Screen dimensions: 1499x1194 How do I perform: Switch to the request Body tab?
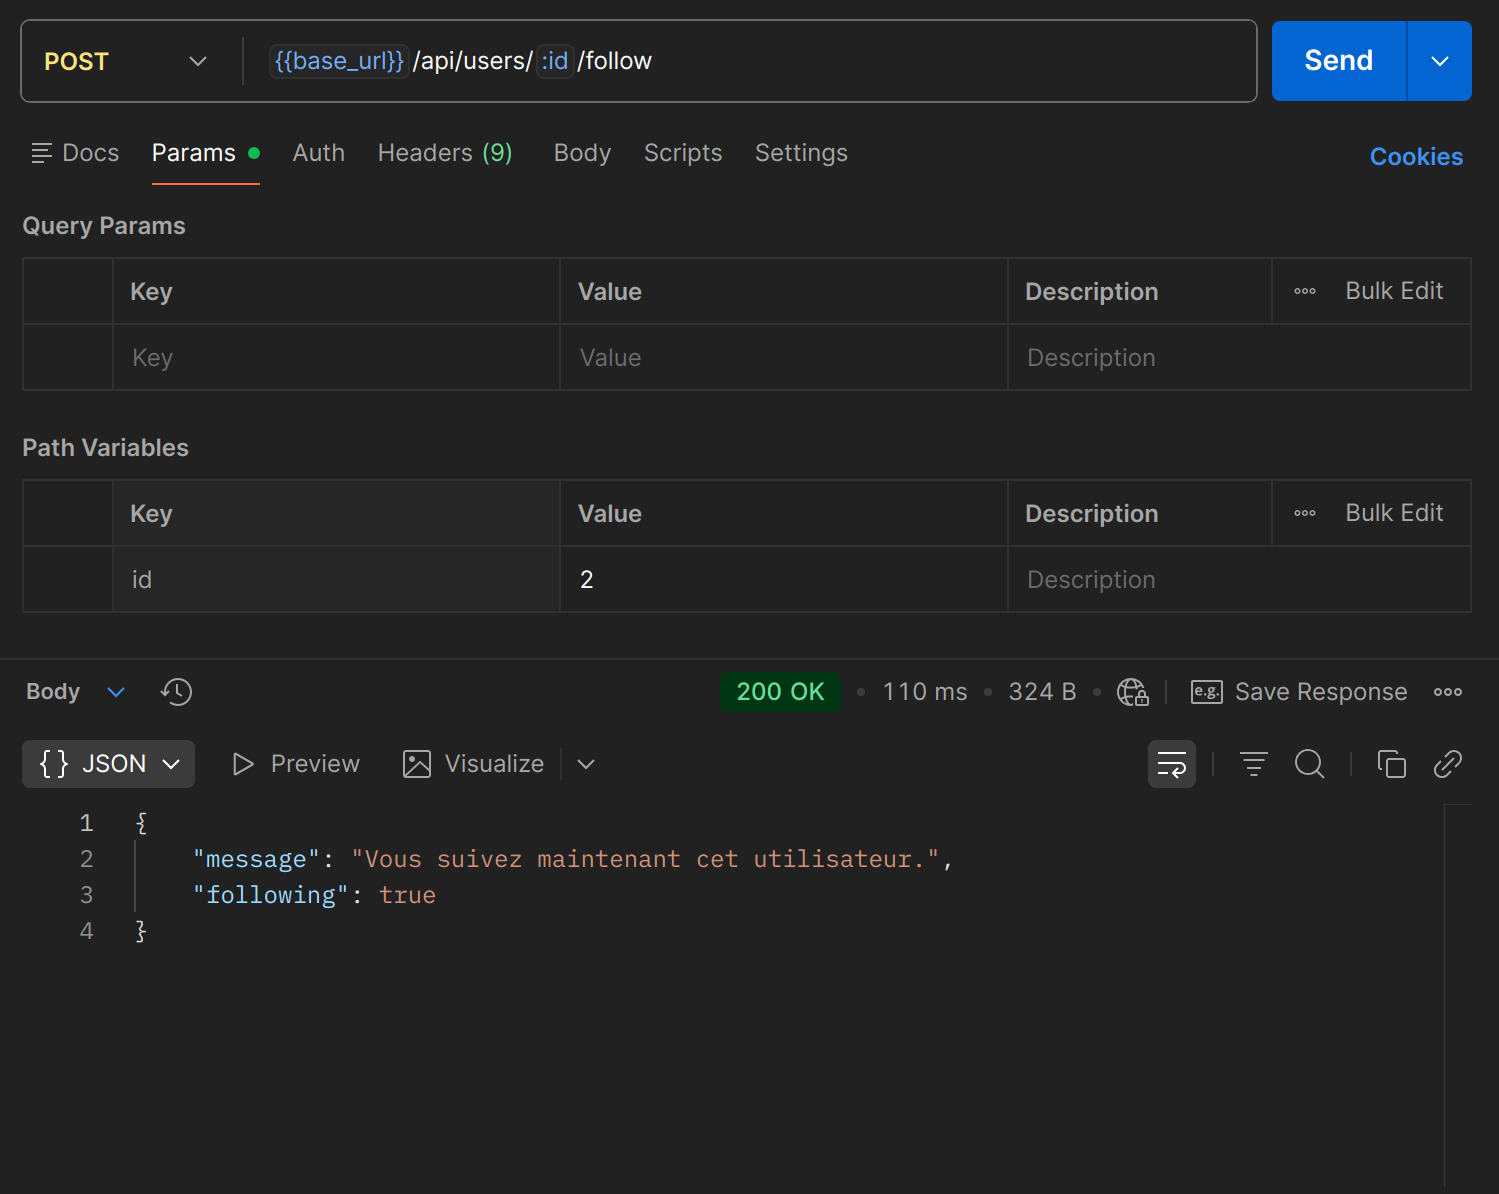click(582, 153)
